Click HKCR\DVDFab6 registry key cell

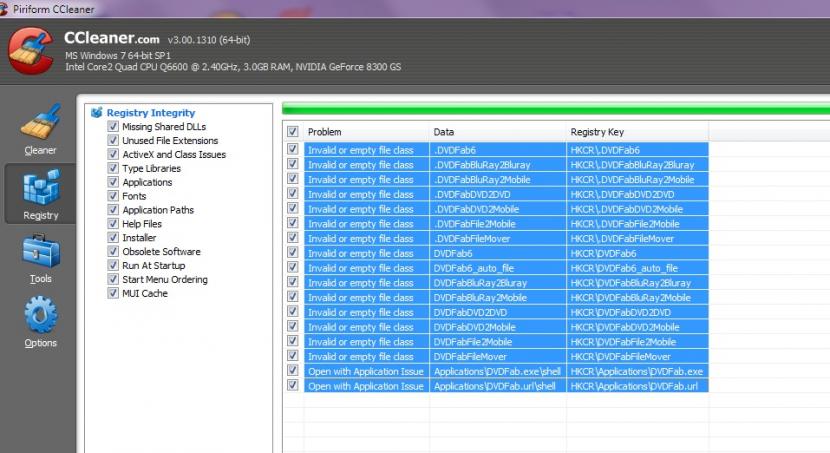coord(637,253)
